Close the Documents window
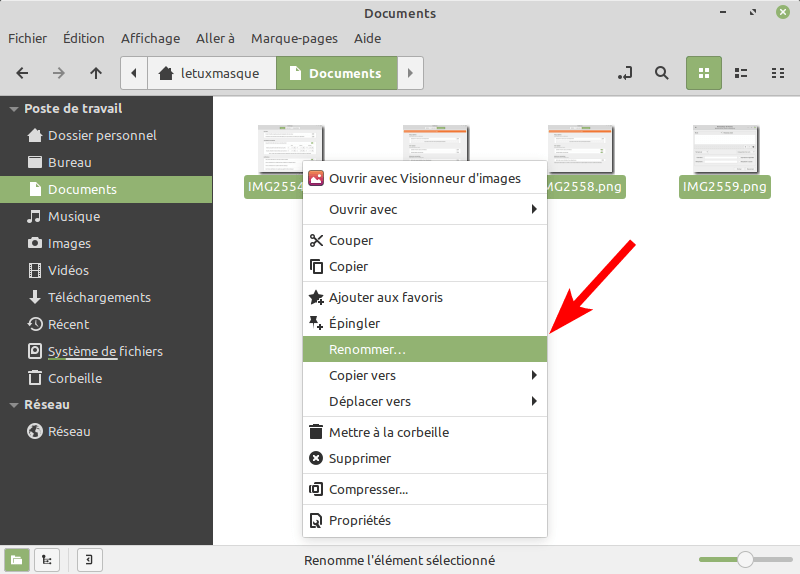 [783, 12]
